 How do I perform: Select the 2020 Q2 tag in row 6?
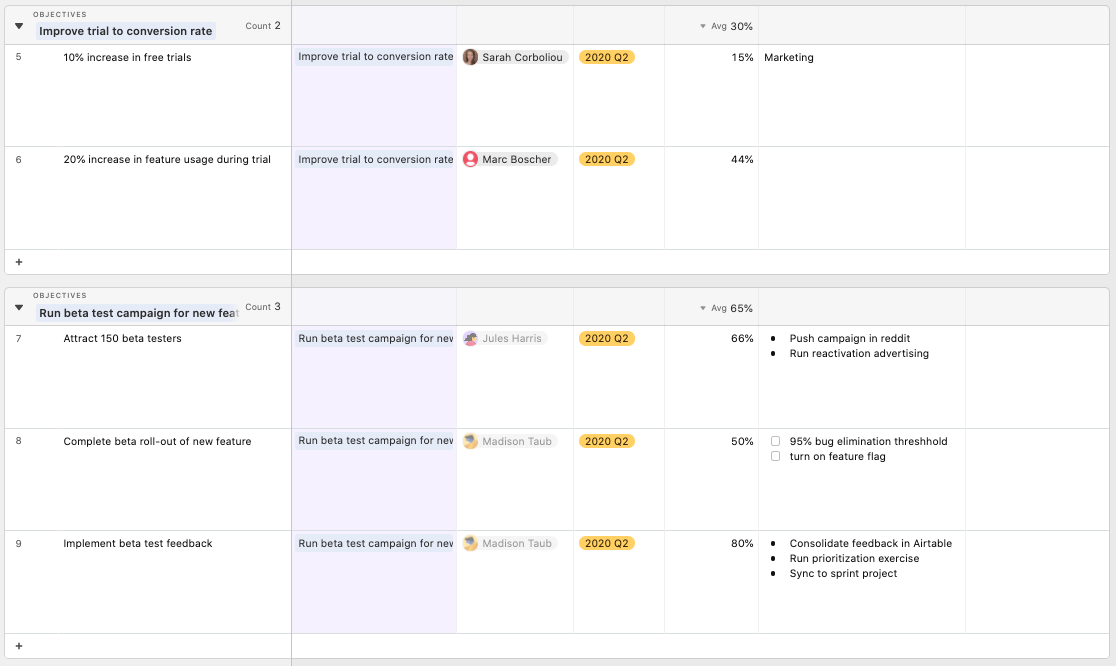(x=606, y=159)
